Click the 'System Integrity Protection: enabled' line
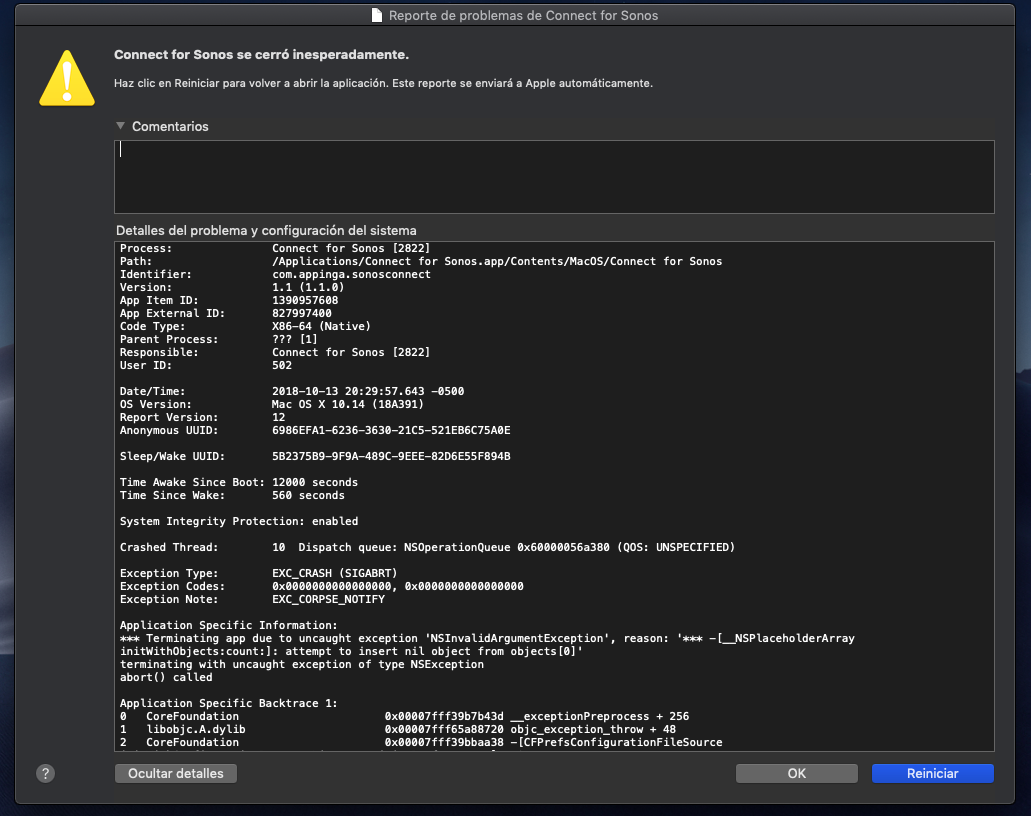Viewport: 1031px width, 816px height. click(x=239, y=521)
